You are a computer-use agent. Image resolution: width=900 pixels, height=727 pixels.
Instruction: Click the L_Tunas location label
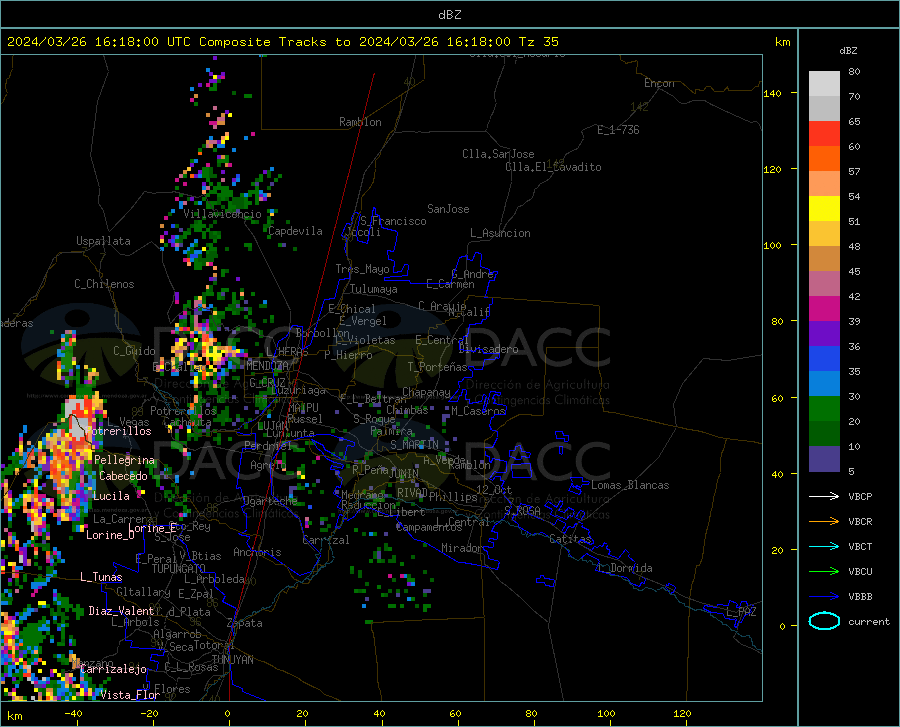click(x=101, y=577)
